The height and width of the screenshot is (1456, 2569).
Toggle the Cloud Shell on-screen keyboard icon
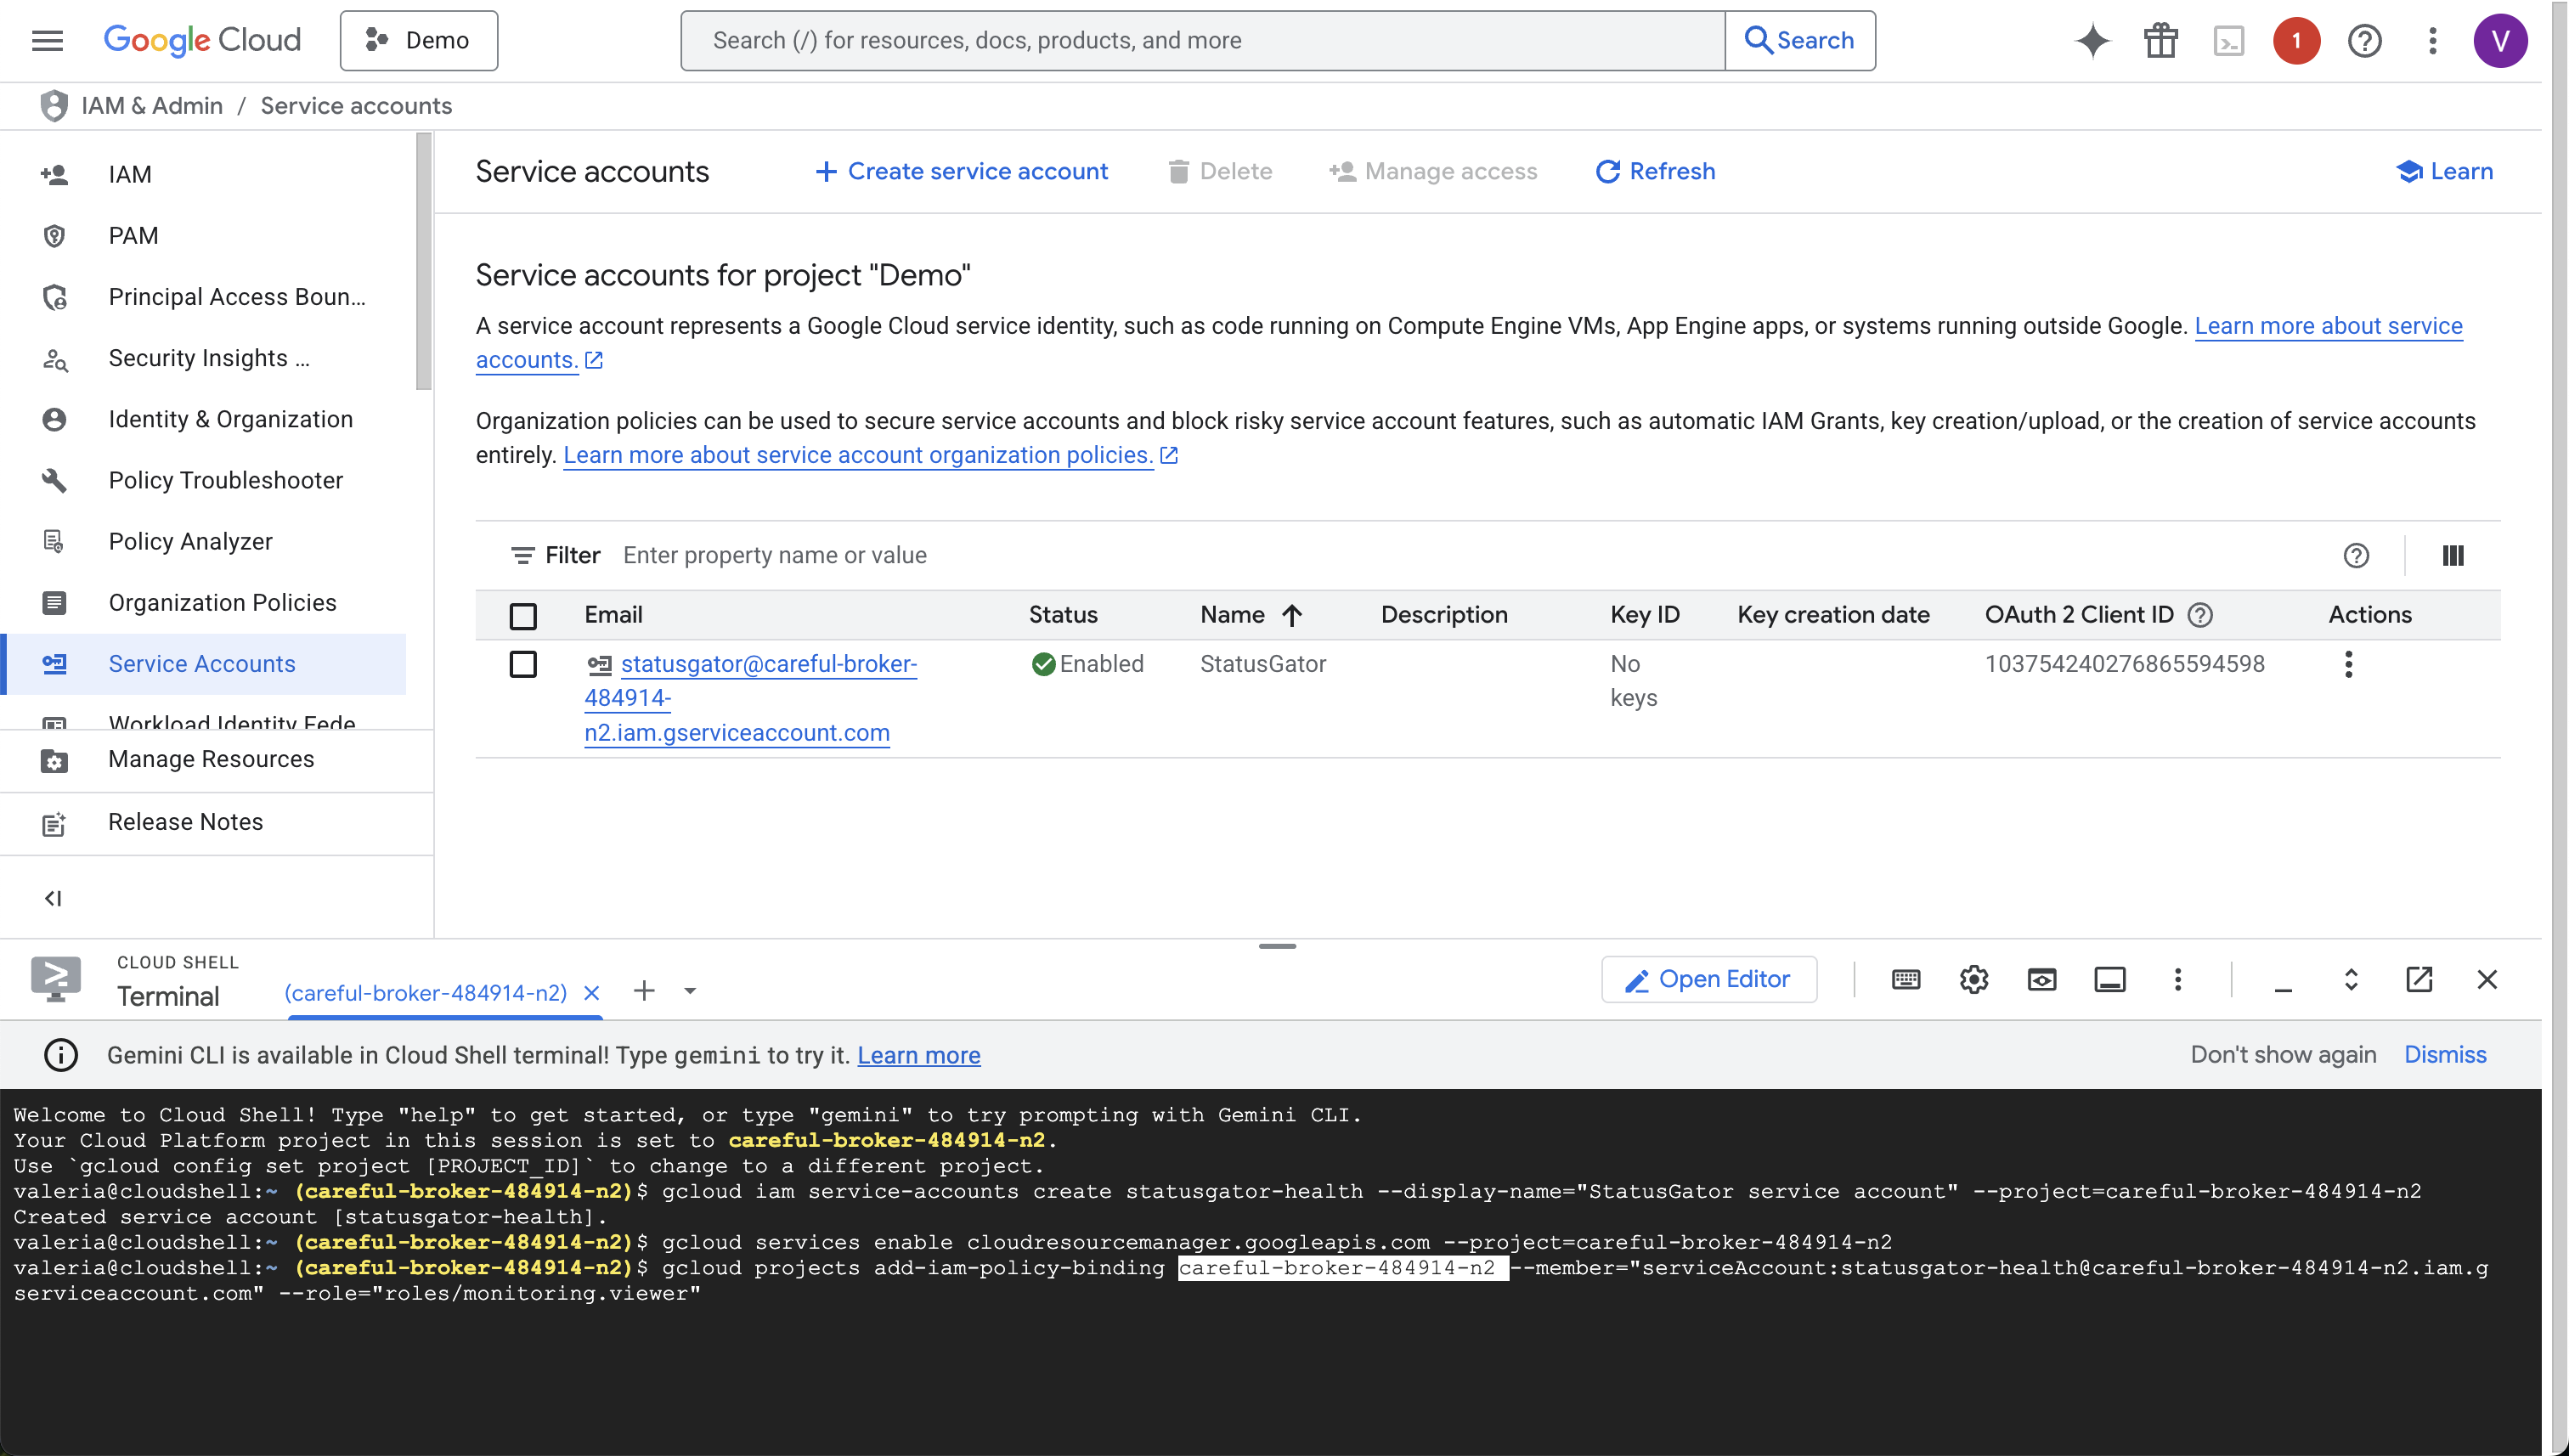[x=1905, y=979]
